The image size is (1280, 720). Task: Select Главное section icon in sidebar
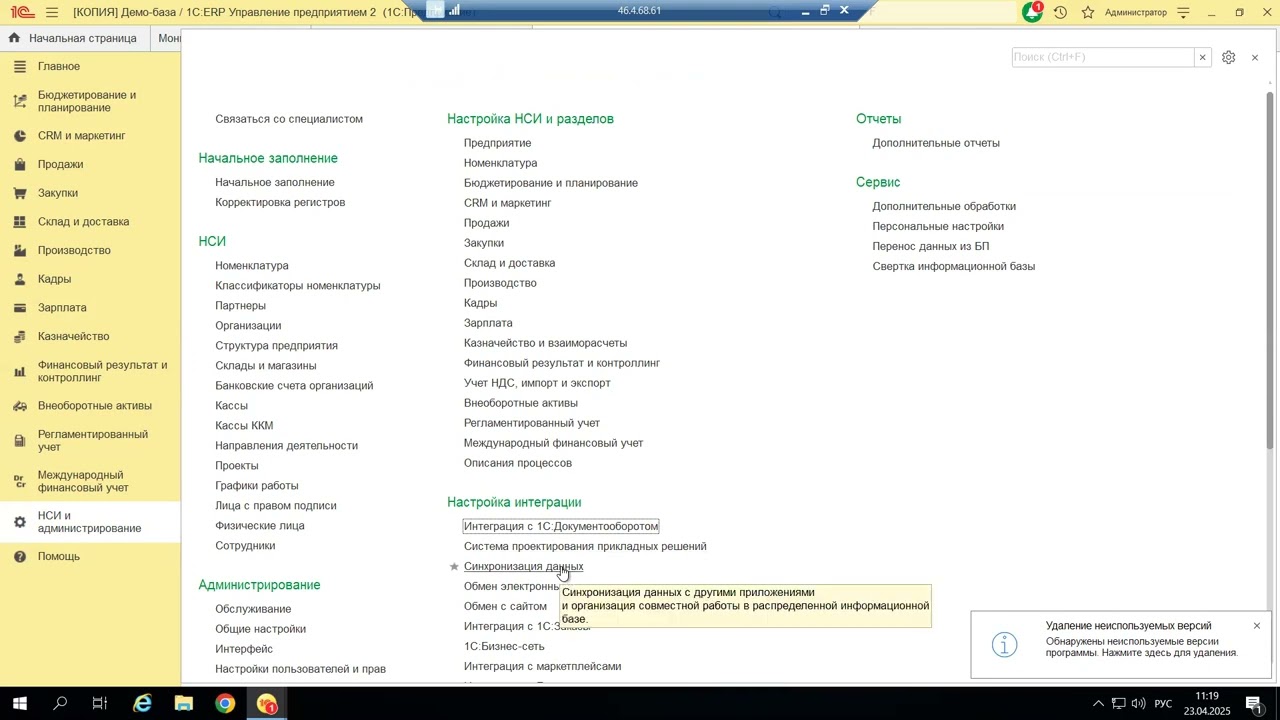tap(19, 66)
